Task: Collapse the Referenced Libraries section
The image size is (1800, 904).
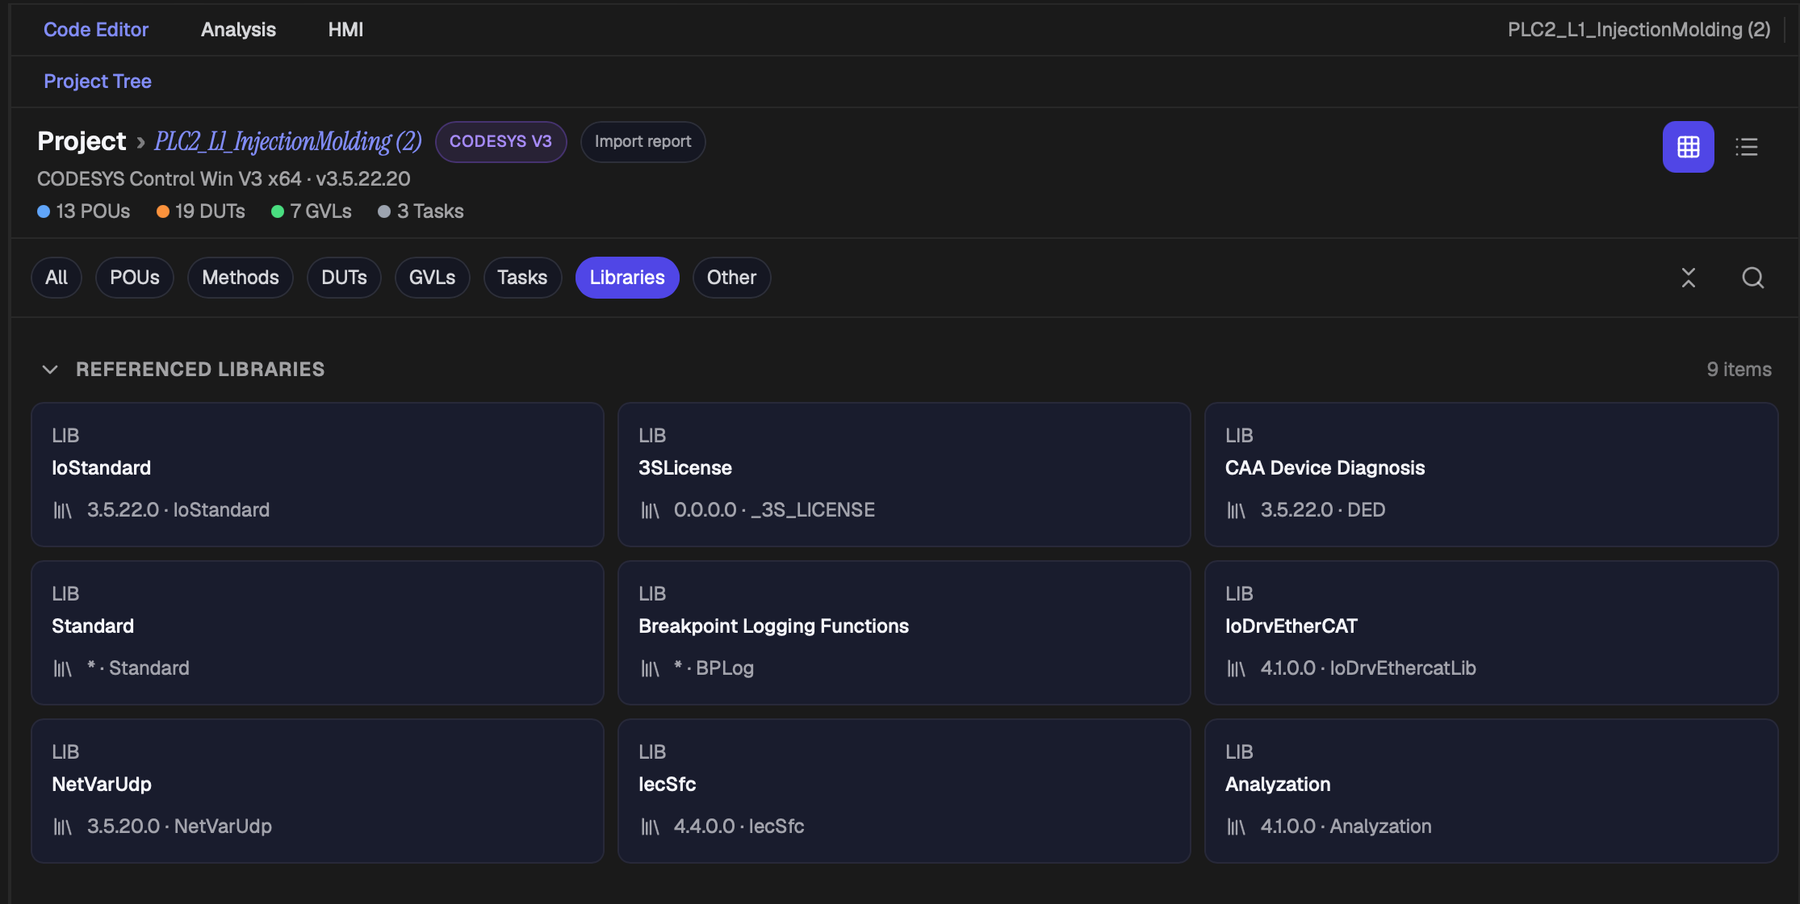Action: (x=50, y=369)
